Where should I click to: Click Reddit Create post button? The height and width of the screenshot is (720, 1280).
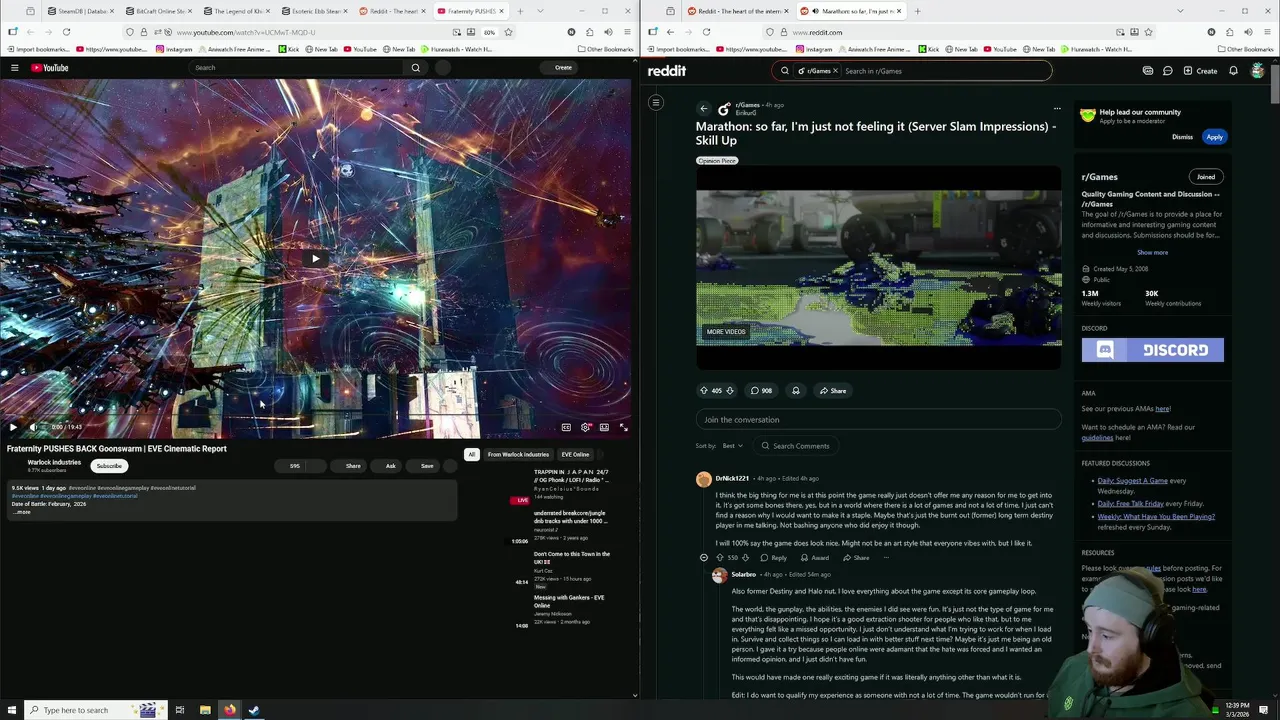[1200, 71]
